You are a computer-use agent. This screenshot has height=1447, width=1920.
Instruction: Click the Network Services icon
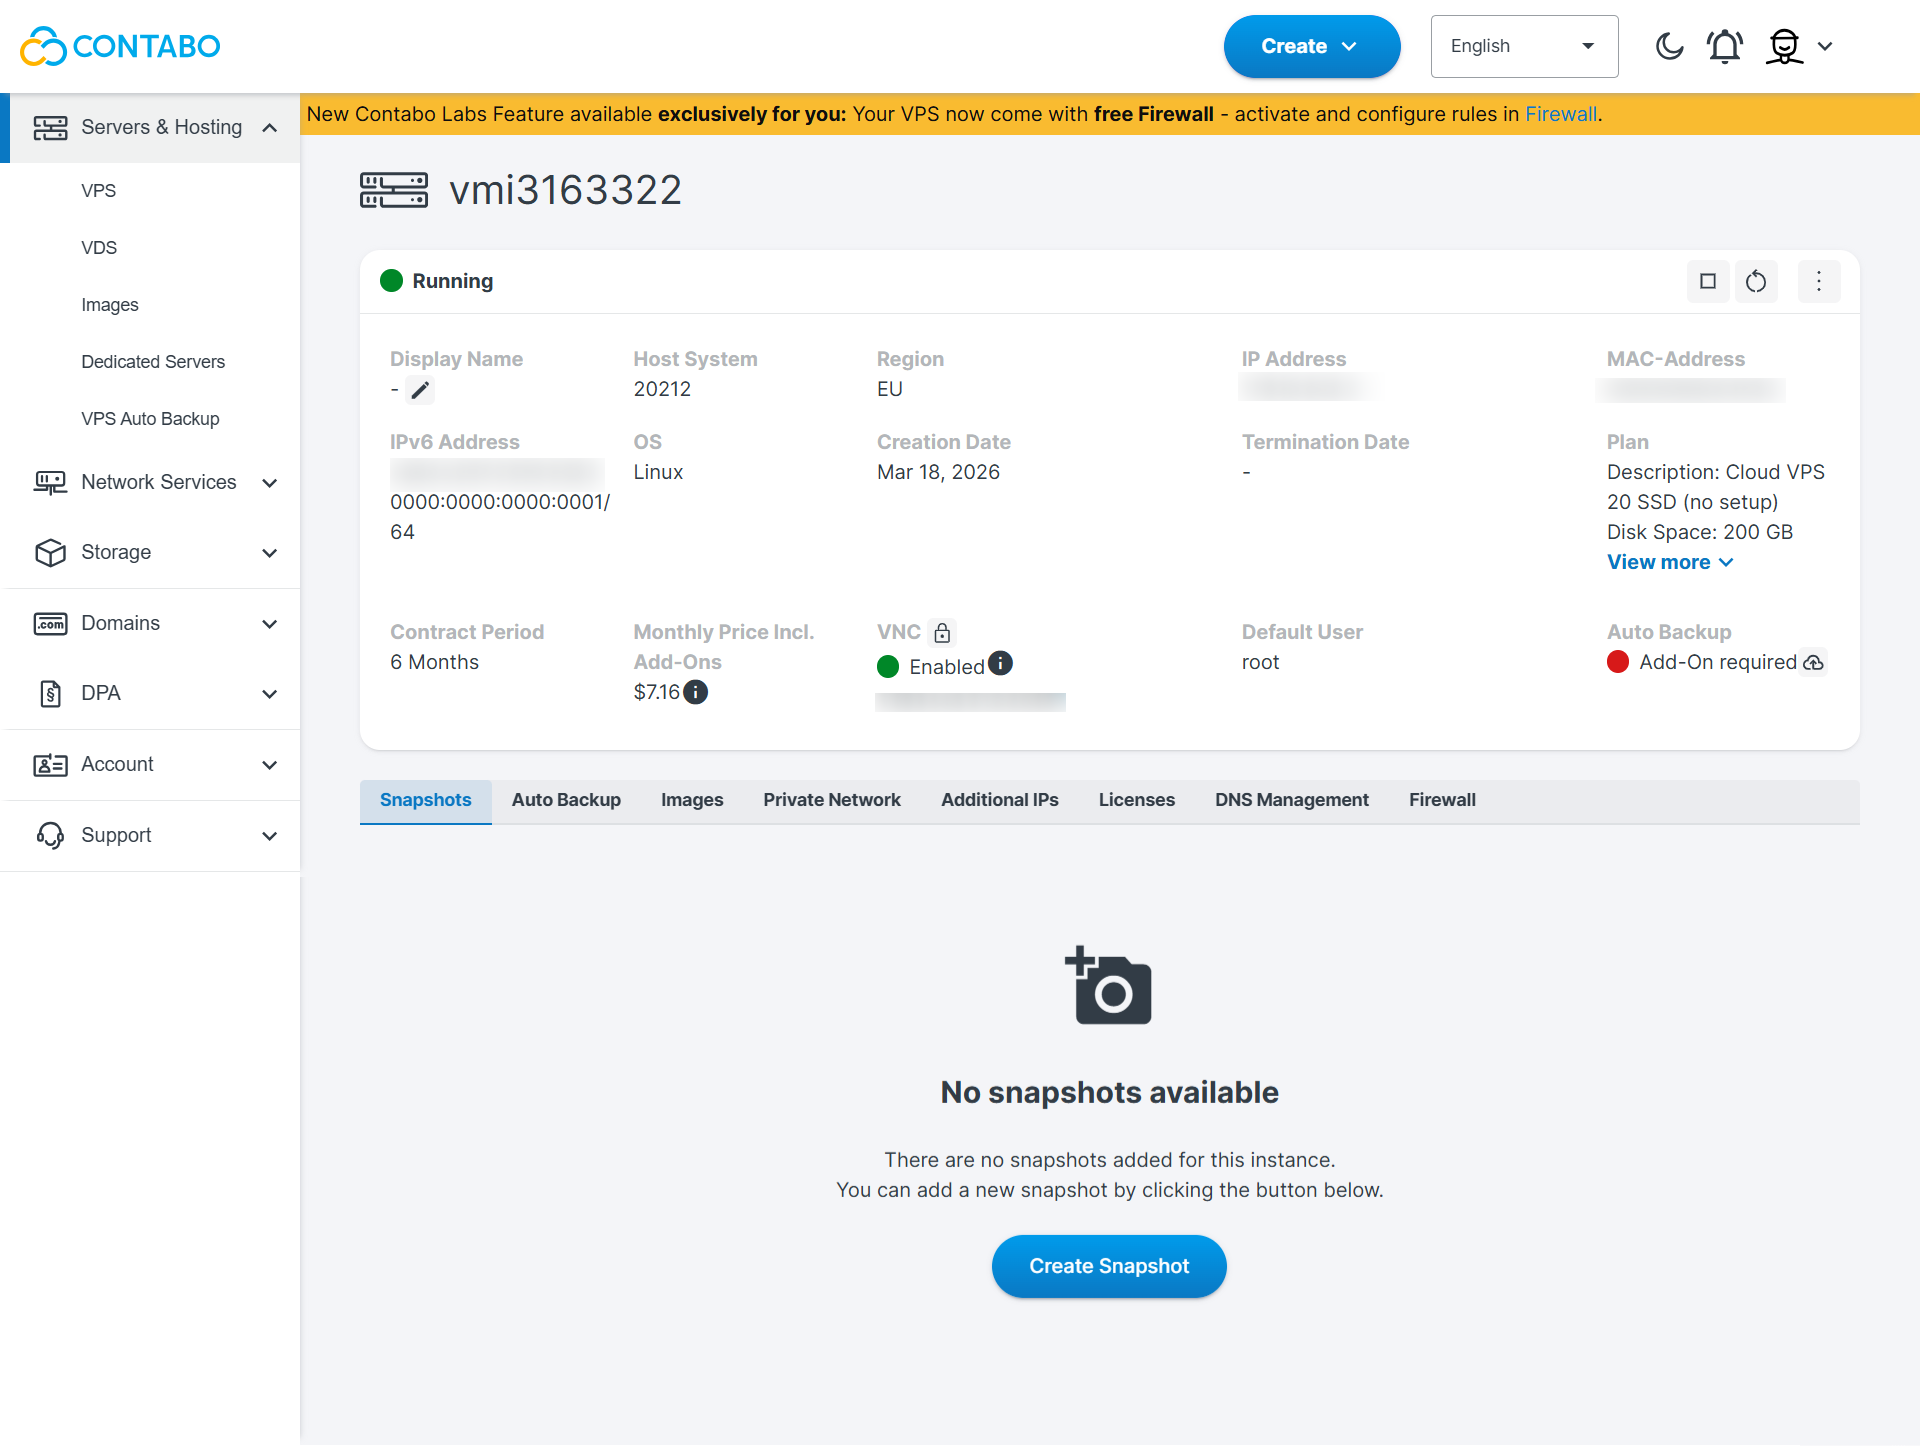50,483
